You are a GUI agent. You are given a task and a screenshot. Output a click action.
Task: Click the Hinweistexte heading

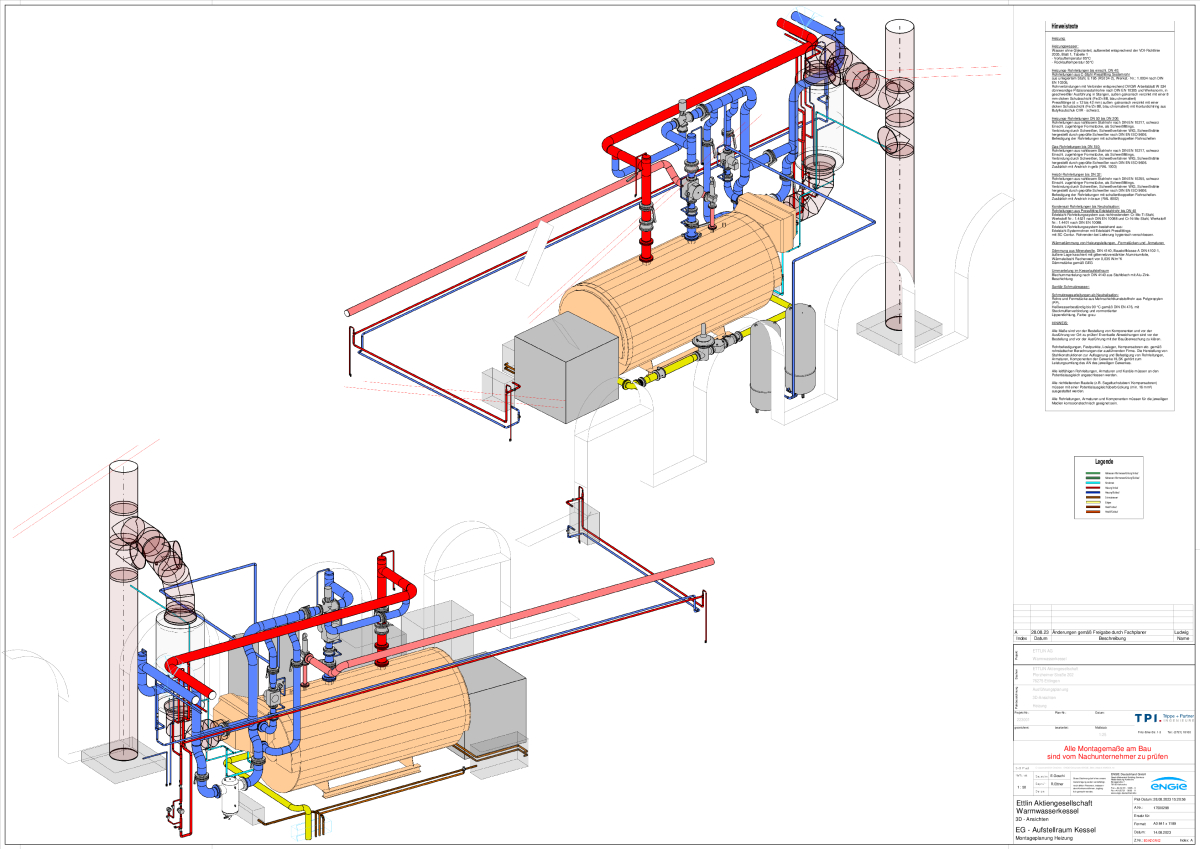[1066, 27]
